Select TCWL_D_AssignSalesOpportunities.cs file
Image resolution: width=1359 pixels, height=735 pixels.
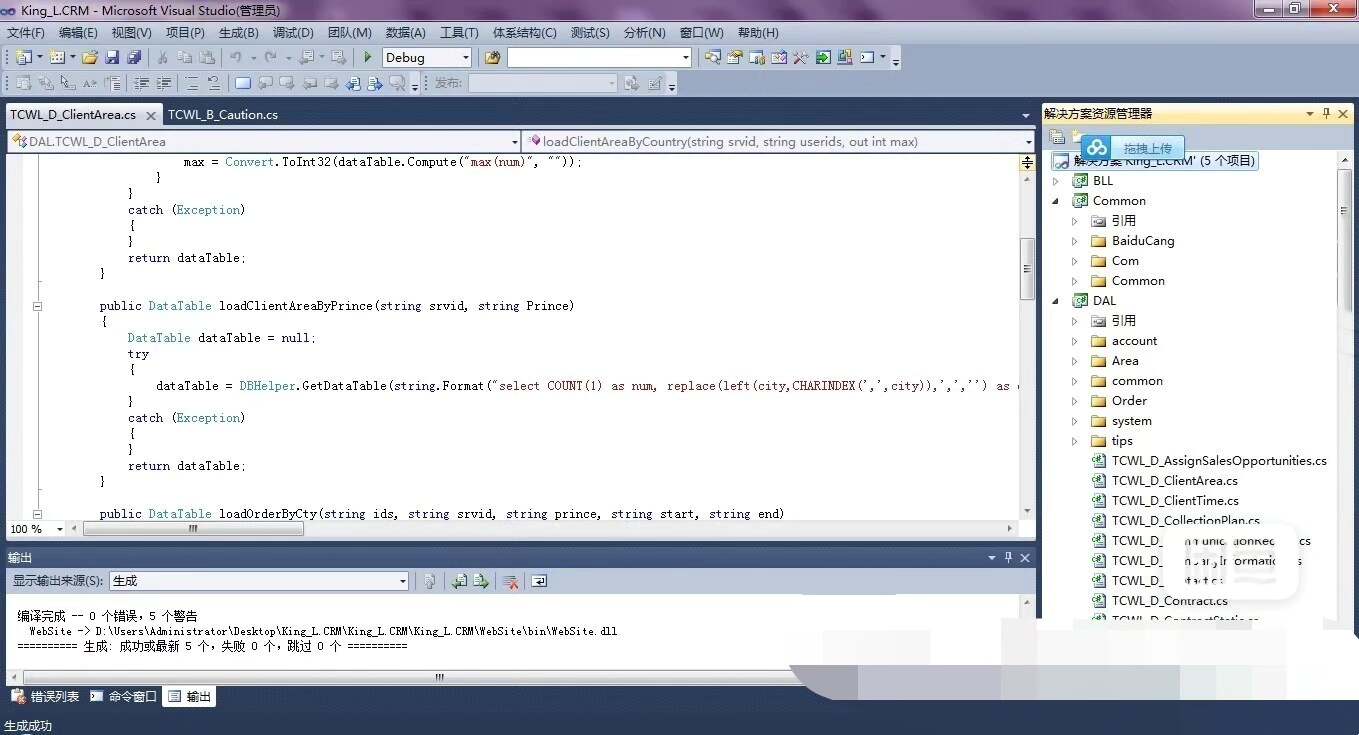[1219, 461]
